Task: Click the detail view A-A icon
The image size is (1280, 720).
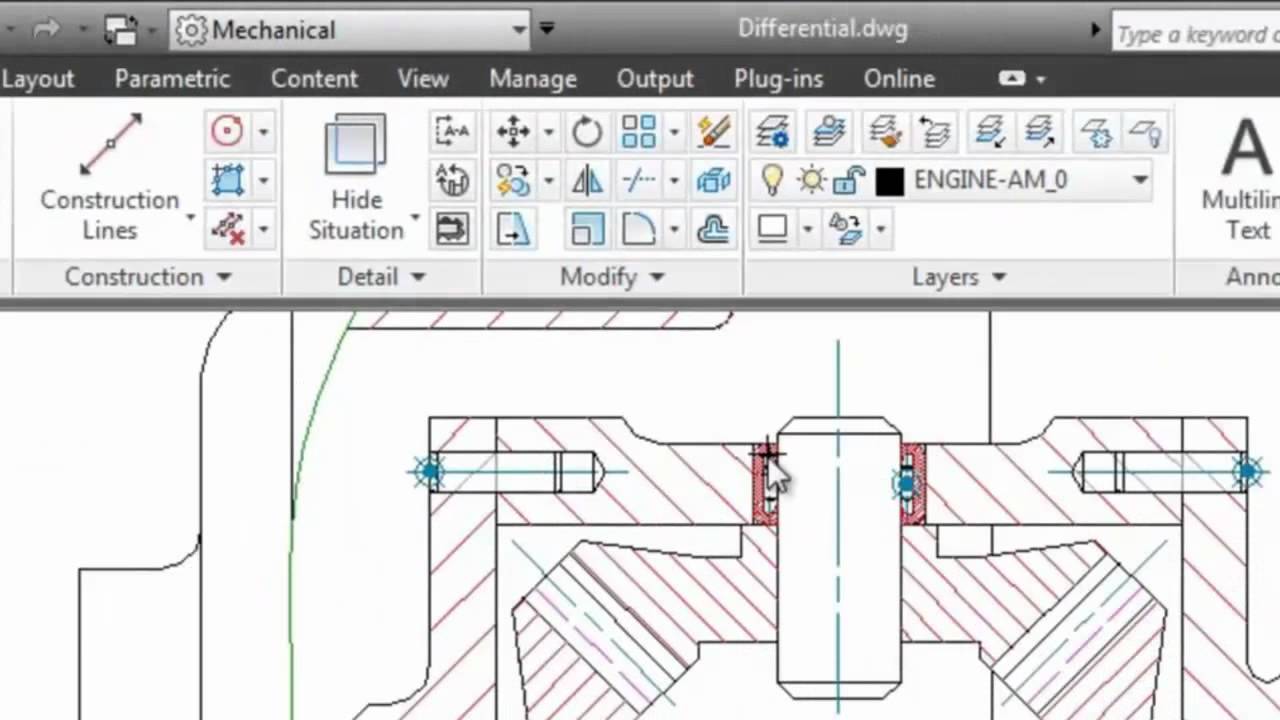Action: [x=453, y=131]
